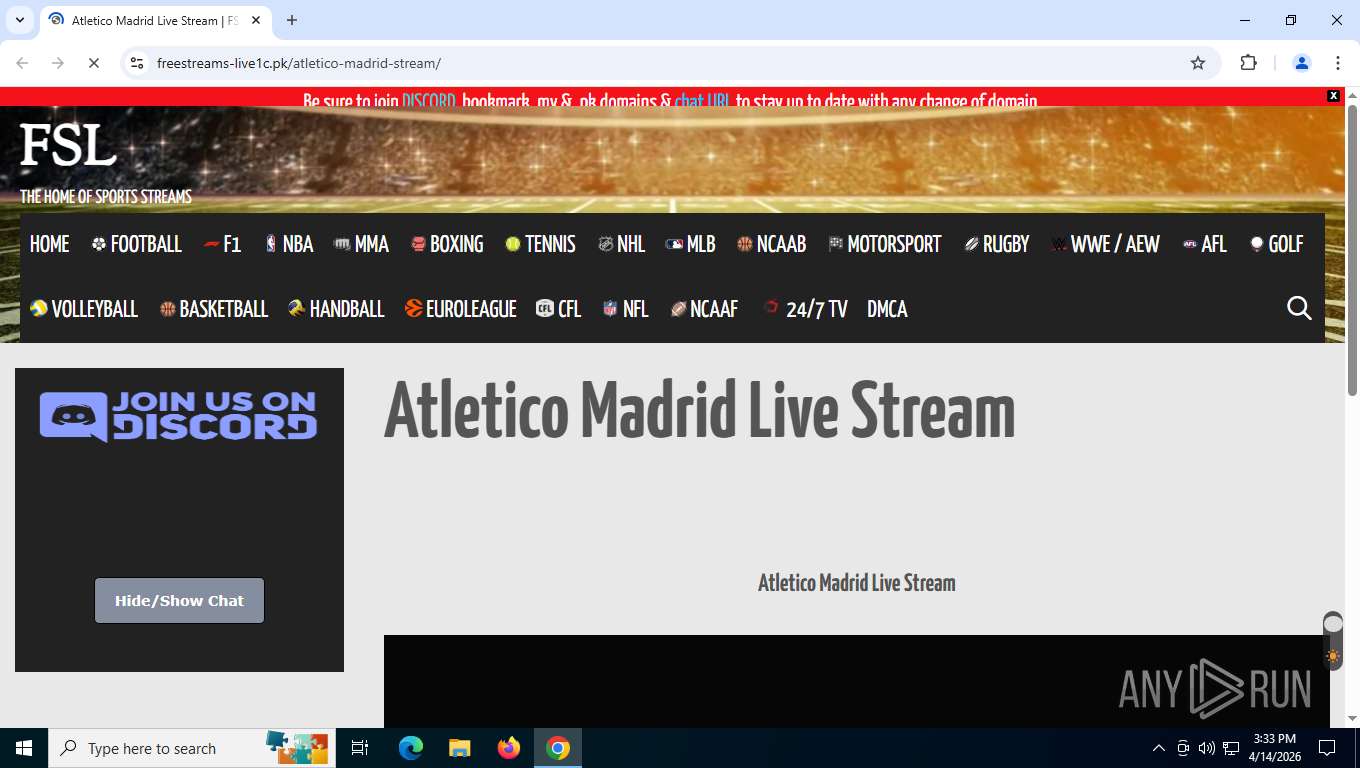
Task: Open the DMCA page link
Action: click(x=887, y=309)
